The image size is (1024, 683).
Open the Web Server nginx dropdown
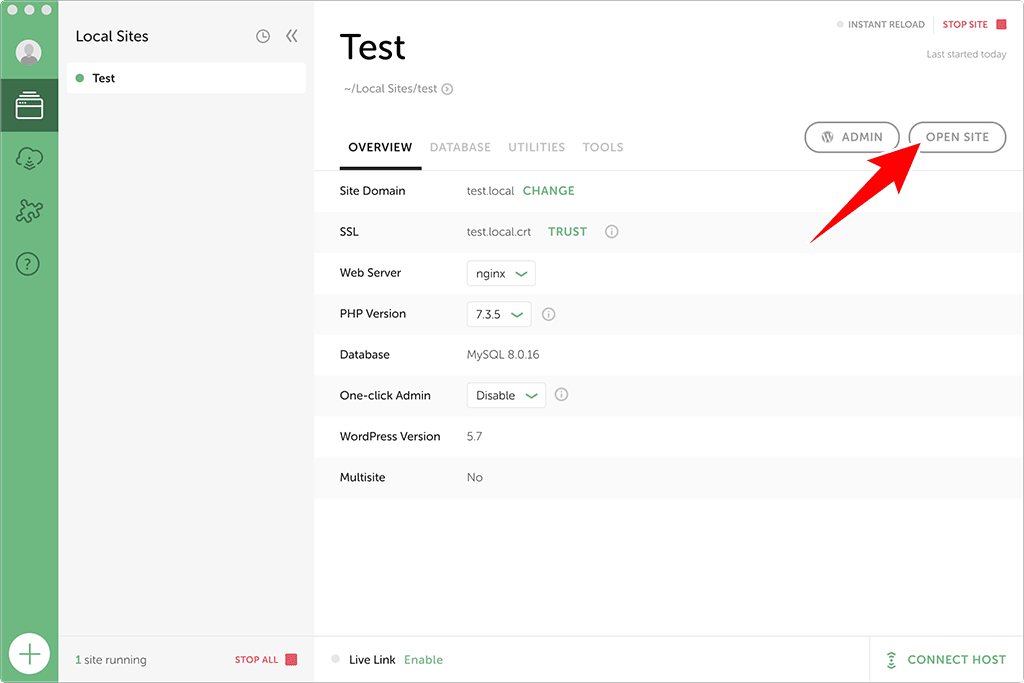(x=501, y=273)
